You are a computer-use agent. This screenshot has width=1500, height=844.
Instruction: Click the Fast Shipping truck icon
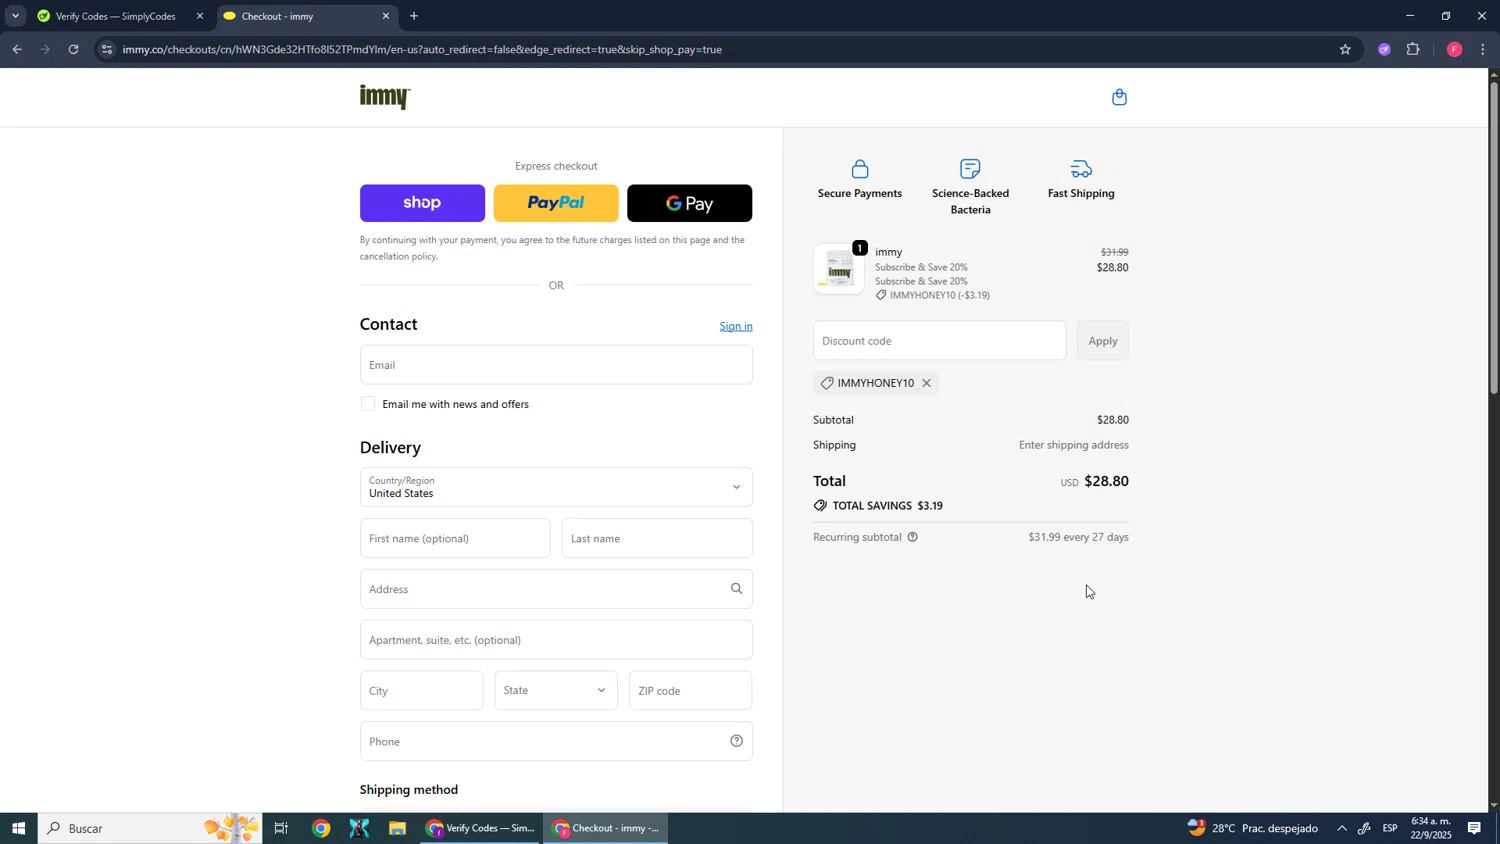point(1081,169)
